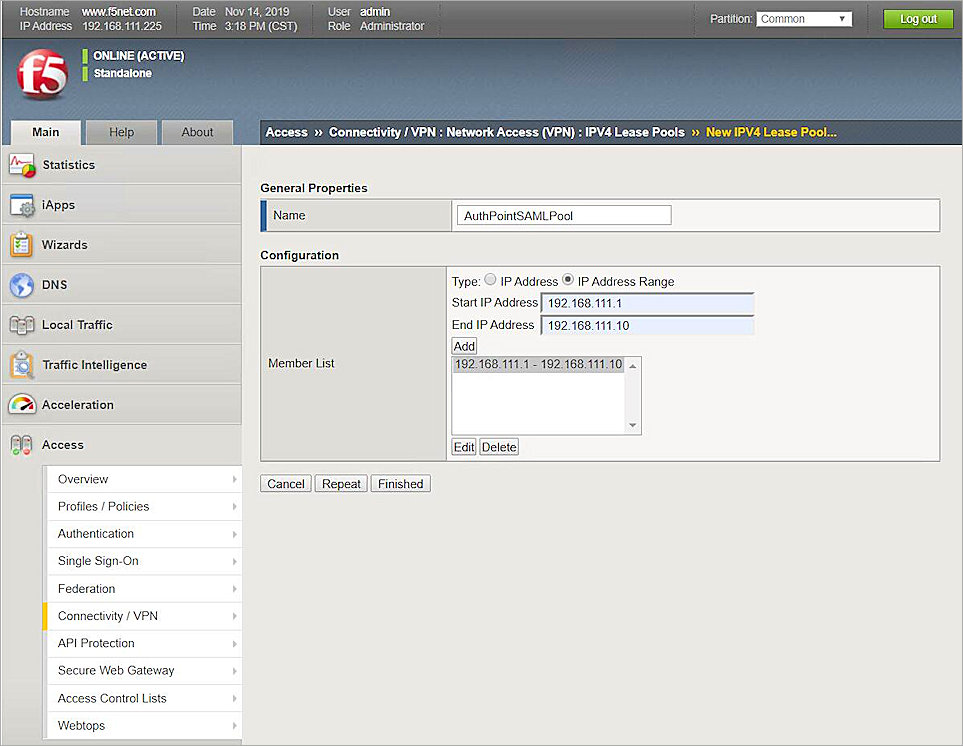Click the Finished button
This screenshot has width=963, height=746.
pyautogui.click(x=400, y=483)
